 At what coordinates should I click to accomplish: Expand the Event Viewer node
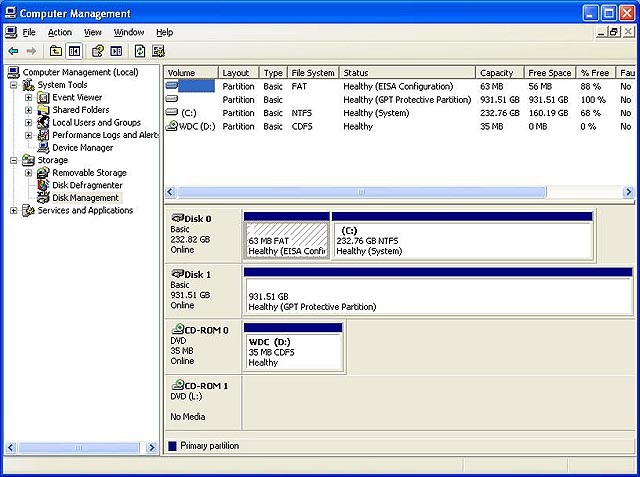coord(28,98)
